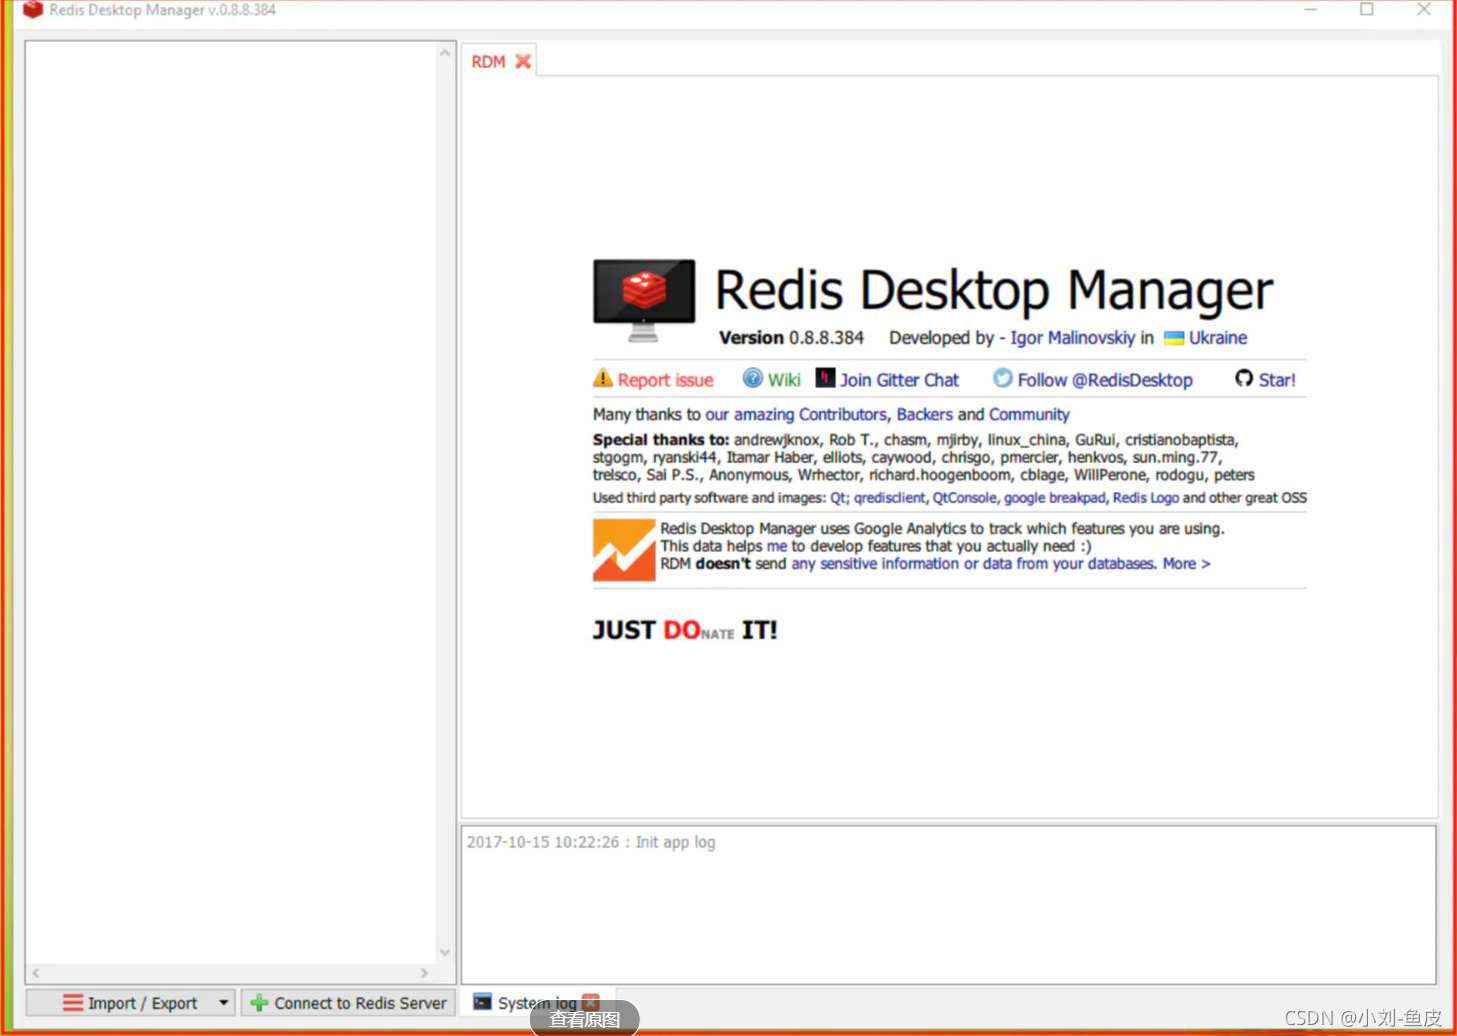This screenshot has height=1036, width=1457.
Task: Open the Redis Logo link
Action: tap(1146, 498)
